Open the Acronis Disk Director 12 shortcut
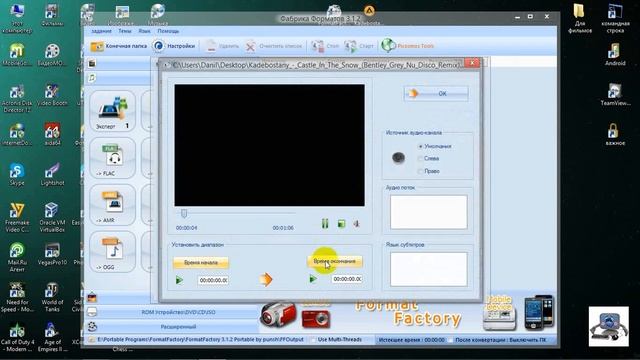This screenshot has width=640, height=360. coord(17,98)
